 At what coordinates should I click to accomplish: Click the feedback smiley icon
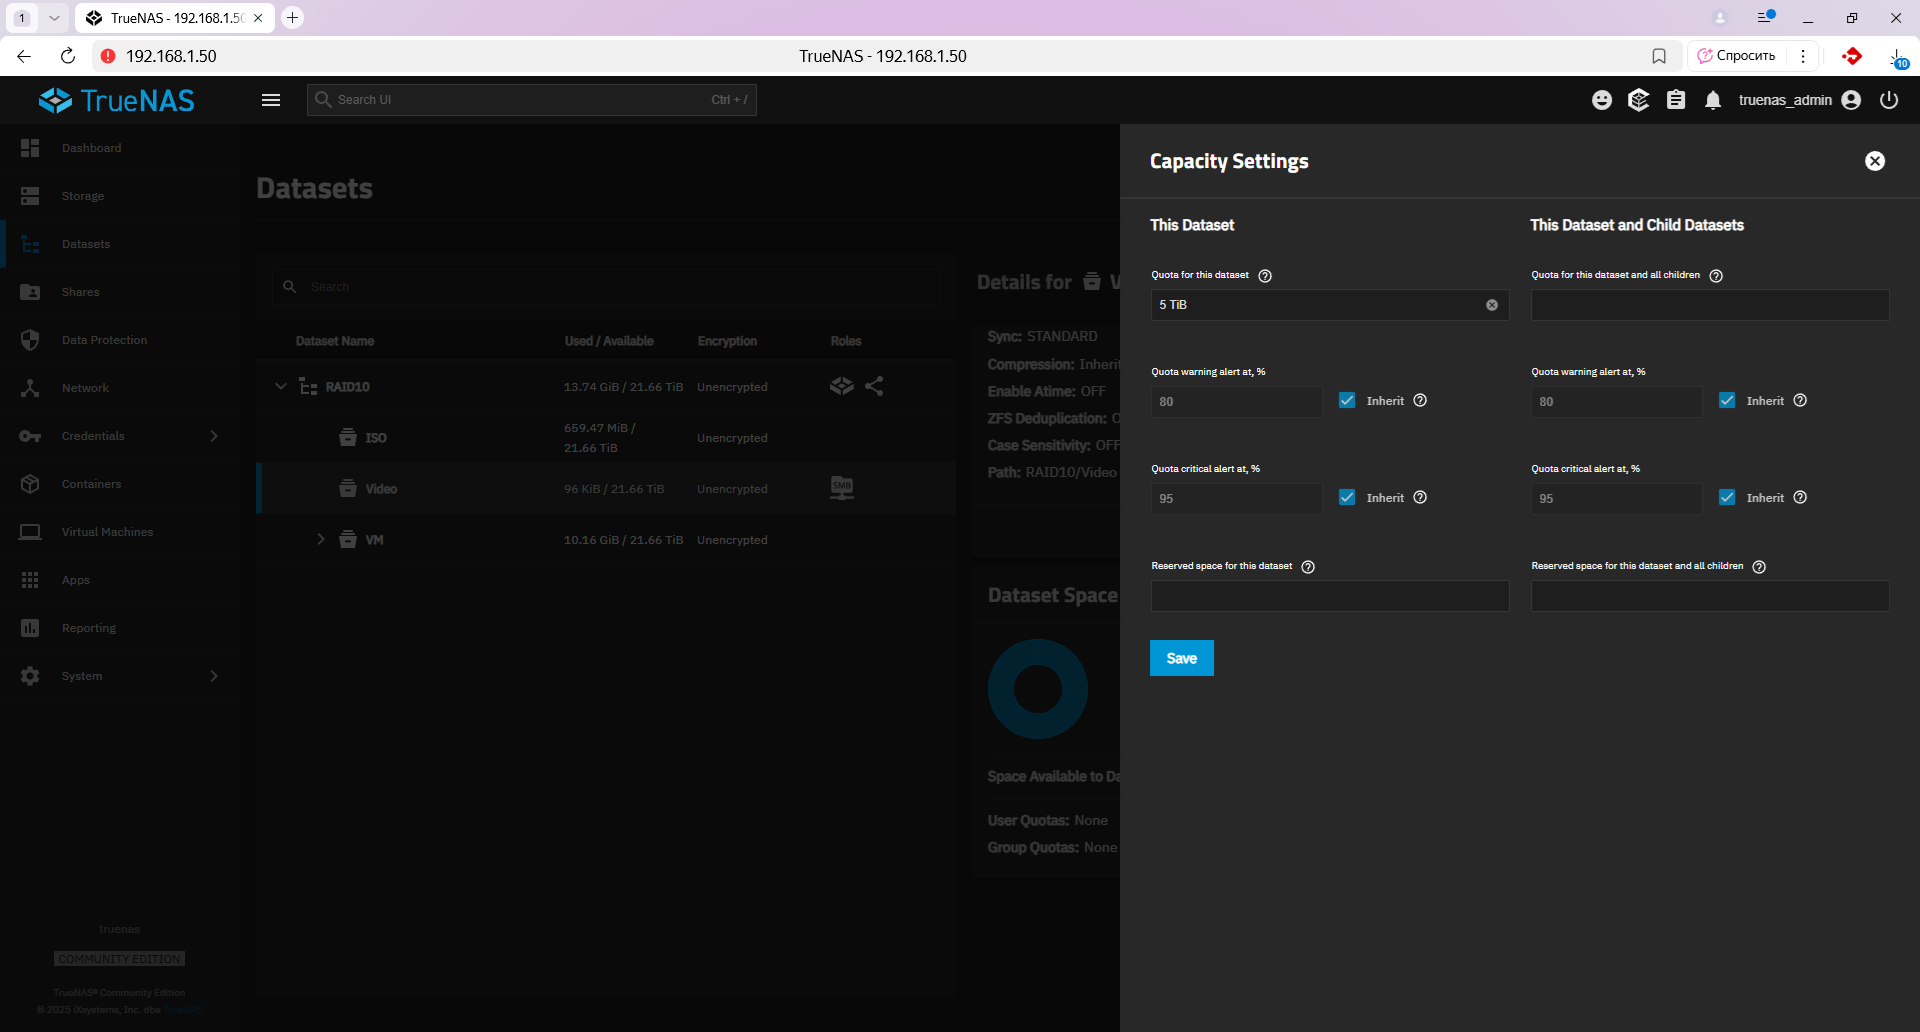1602,100
